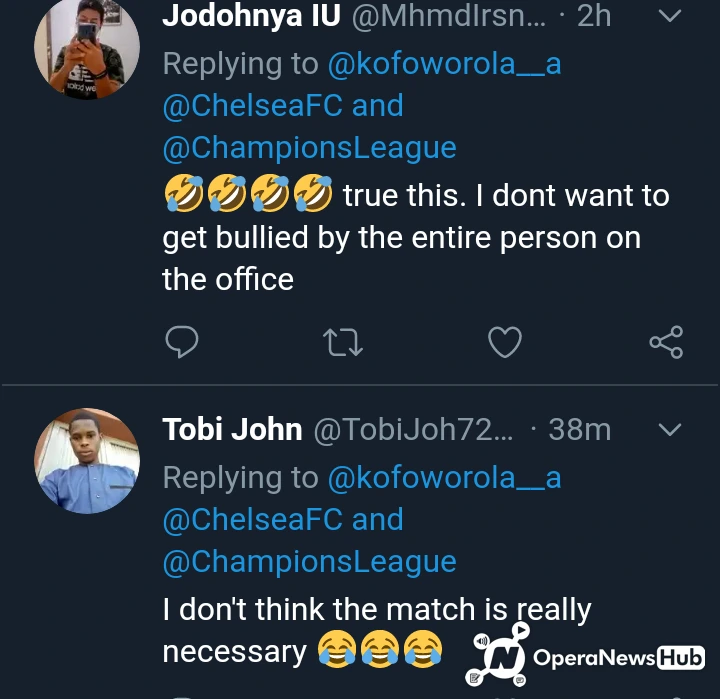This screenshot has height=699, width=720.
Task: Open the 2h timestamp on first tweet
Action: (x=594, y=16)
